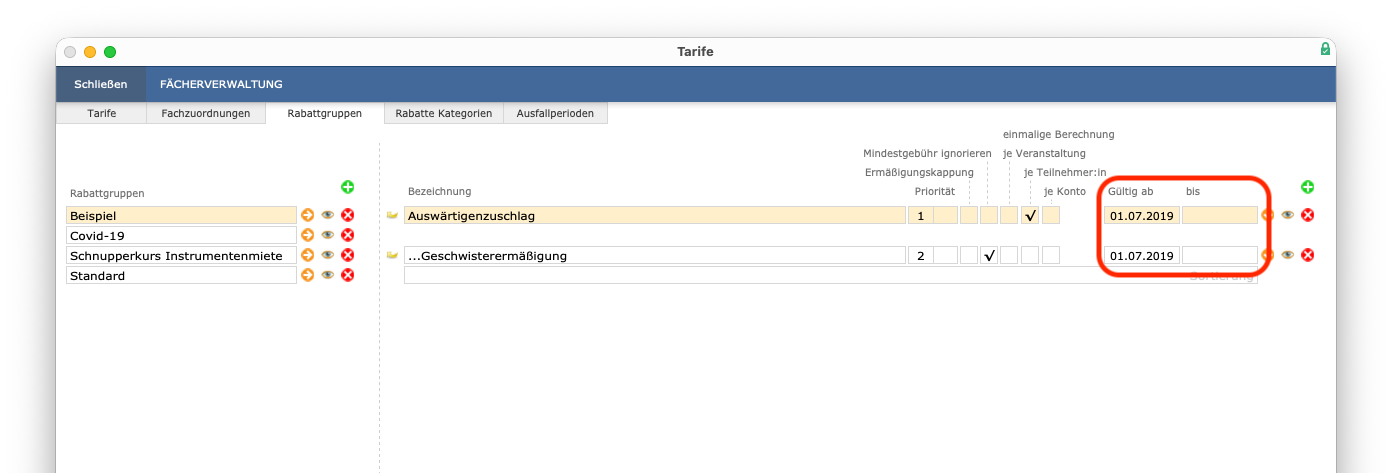Check je Konto box for Geschwisterermäßigung
This screenshot has height=473, width=1392.
[1050, 255]
